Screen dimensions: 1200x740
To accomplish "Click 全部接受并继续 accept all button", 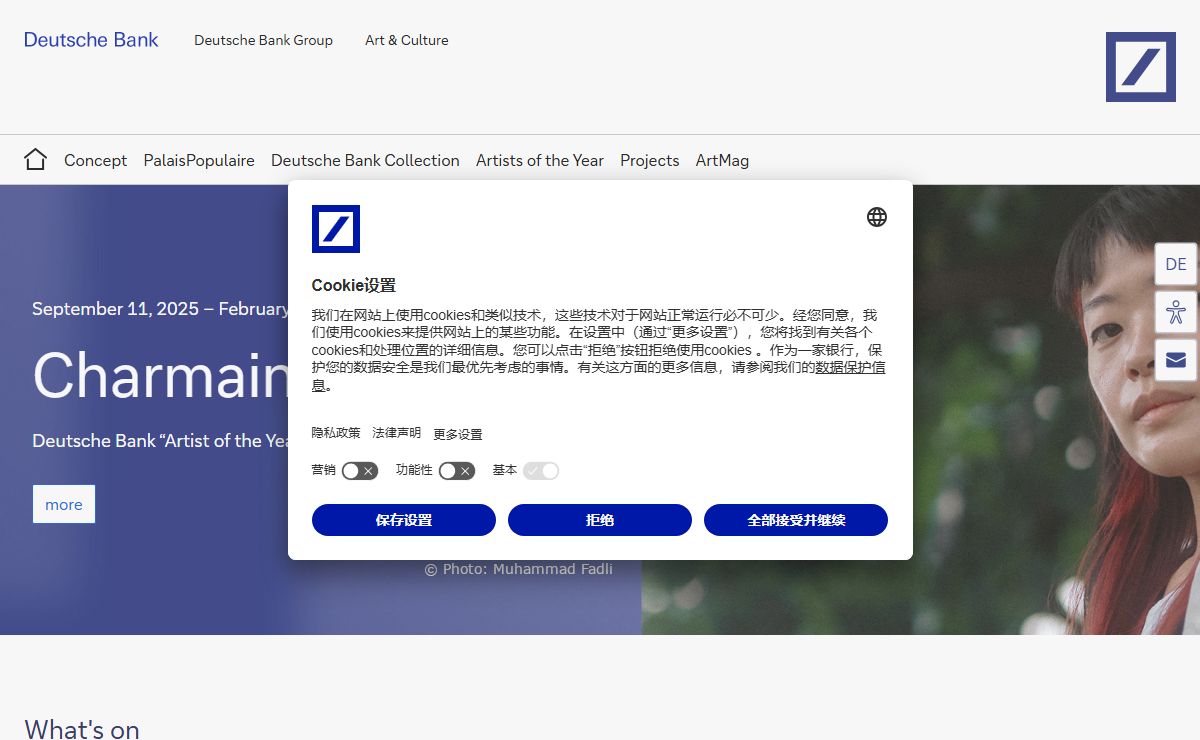I will point(796,520).
